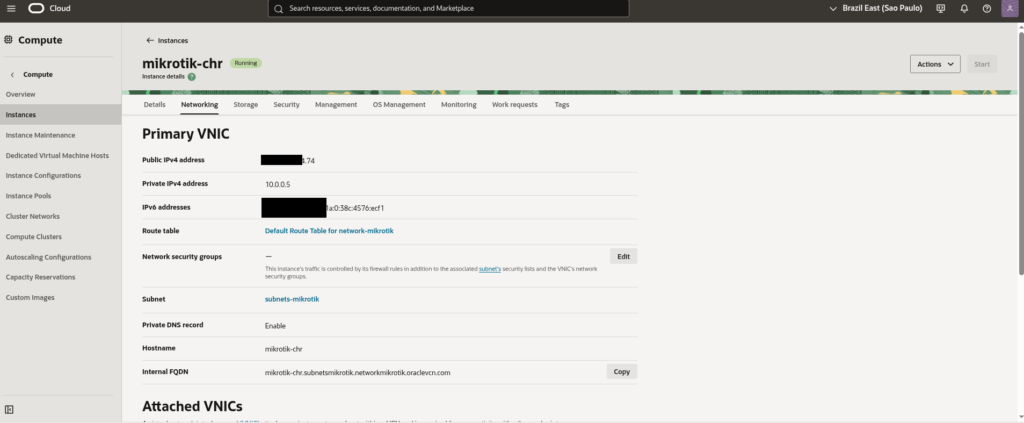Viewport: 1024px width, 423px height.
Task: Expand the Actions dropdown
Action: [935, 64]
